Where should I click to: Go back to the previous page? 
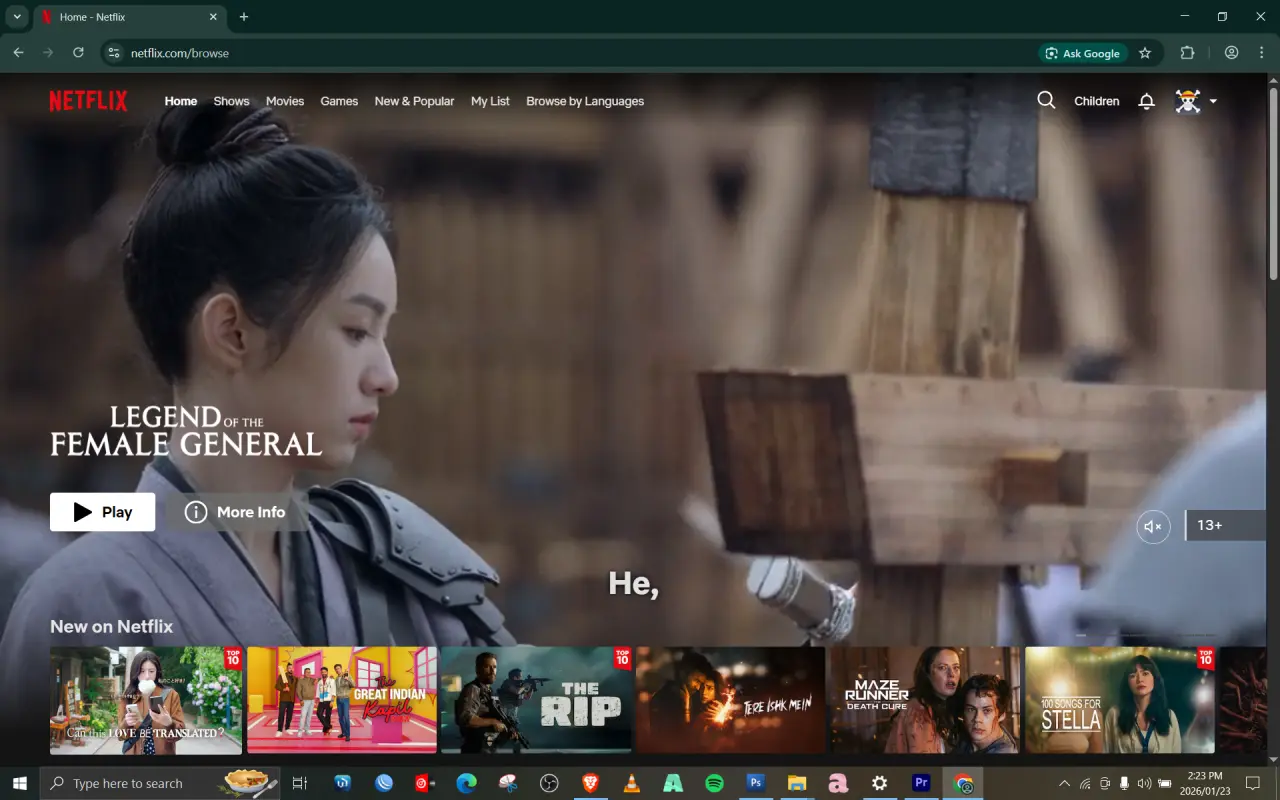[18, 53]
